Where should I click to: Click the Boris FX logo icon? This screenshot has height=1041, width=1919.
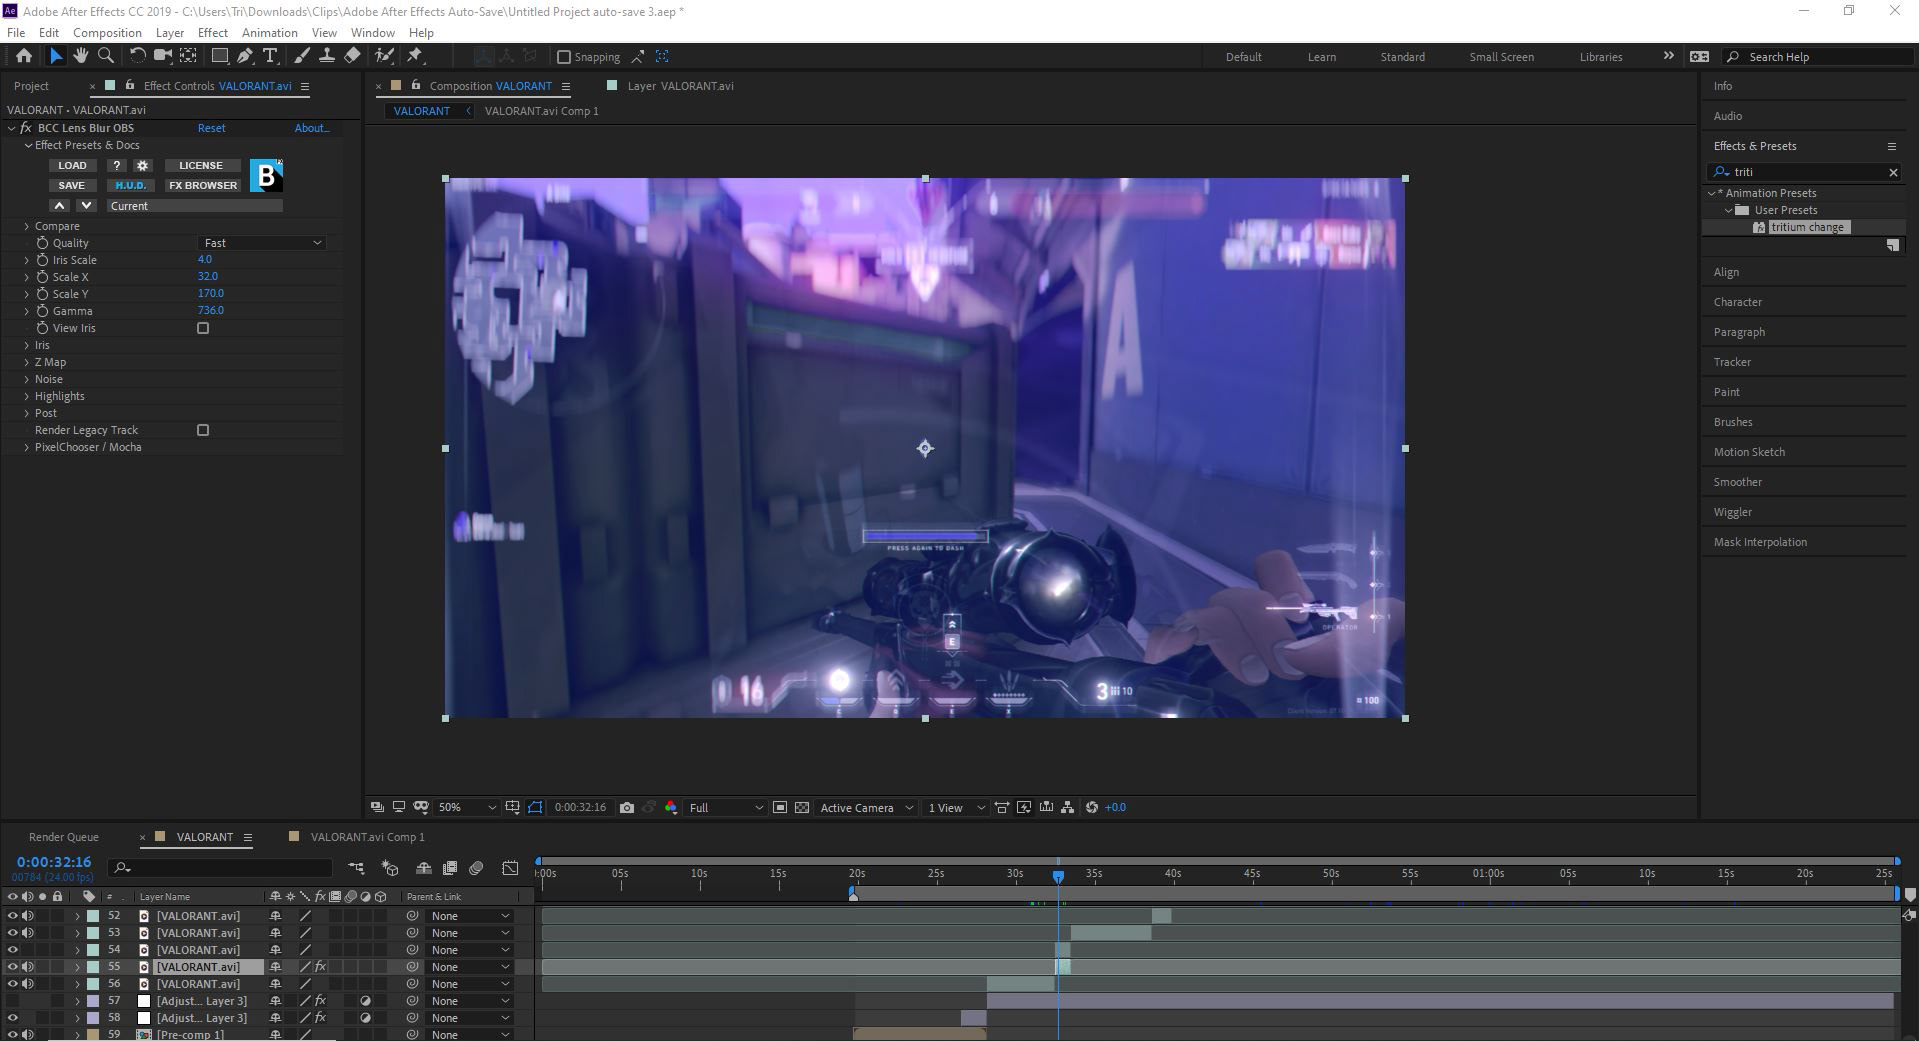(266, 176)
